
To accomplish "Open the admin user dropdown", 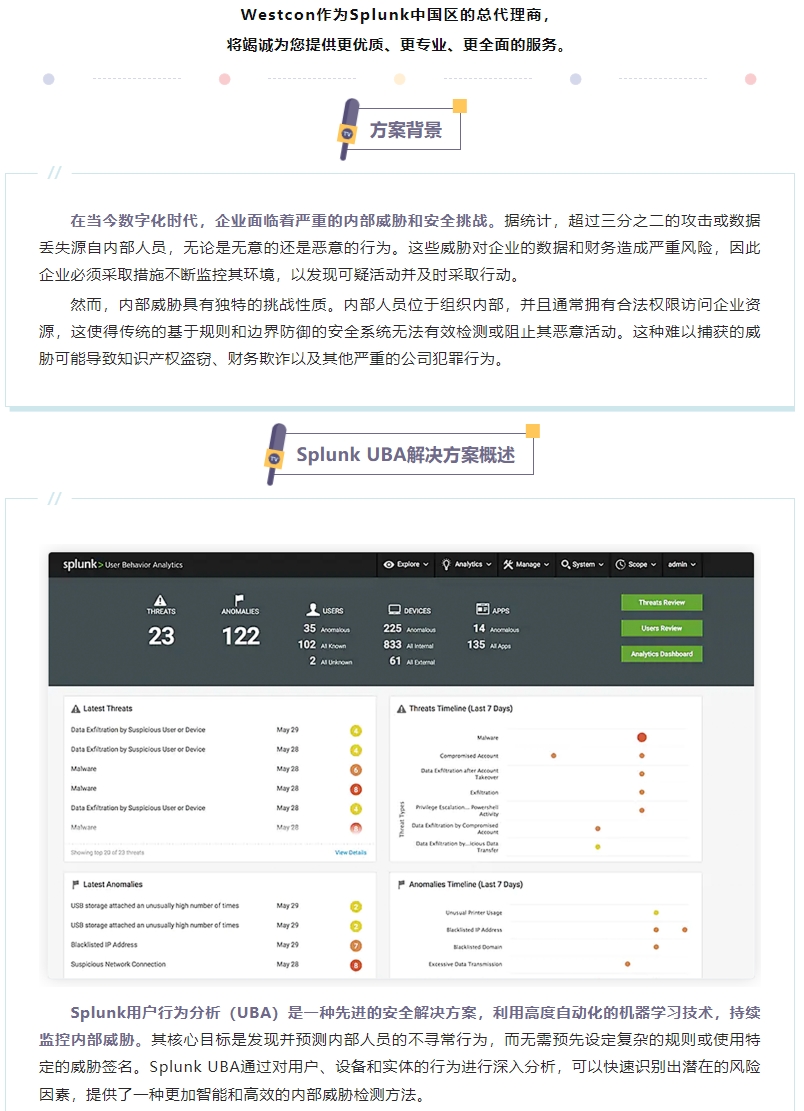I will click(x=681, y=565).
